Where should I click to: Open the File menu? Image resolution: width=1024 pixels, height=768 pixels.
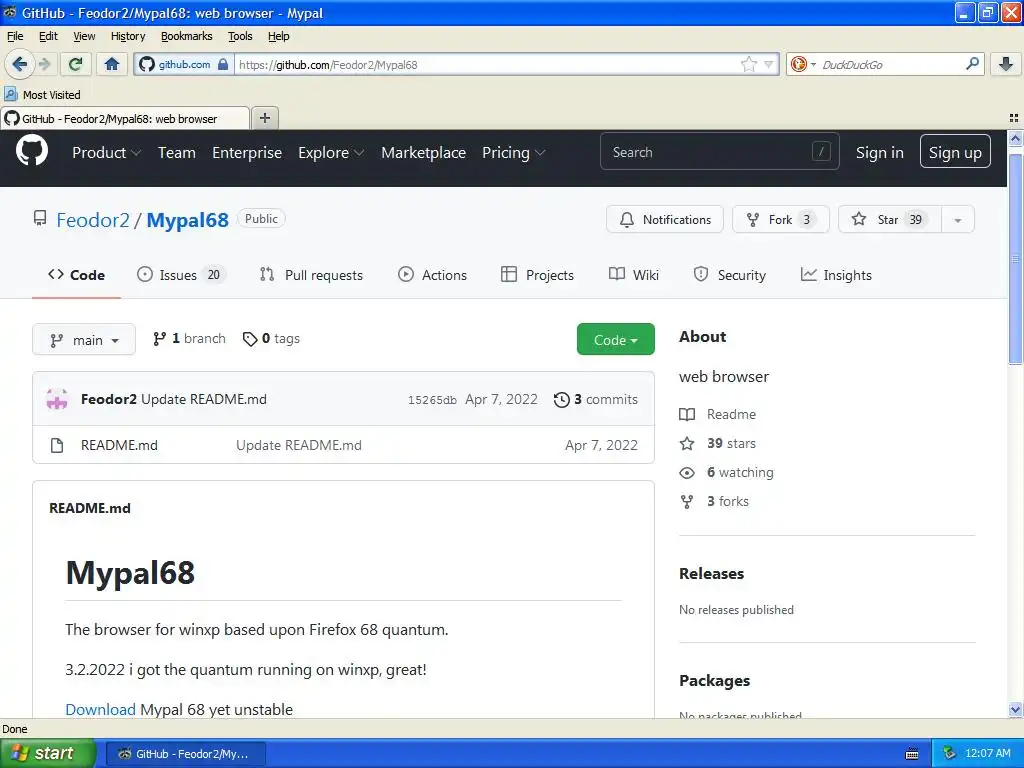[x=15, y=36]
